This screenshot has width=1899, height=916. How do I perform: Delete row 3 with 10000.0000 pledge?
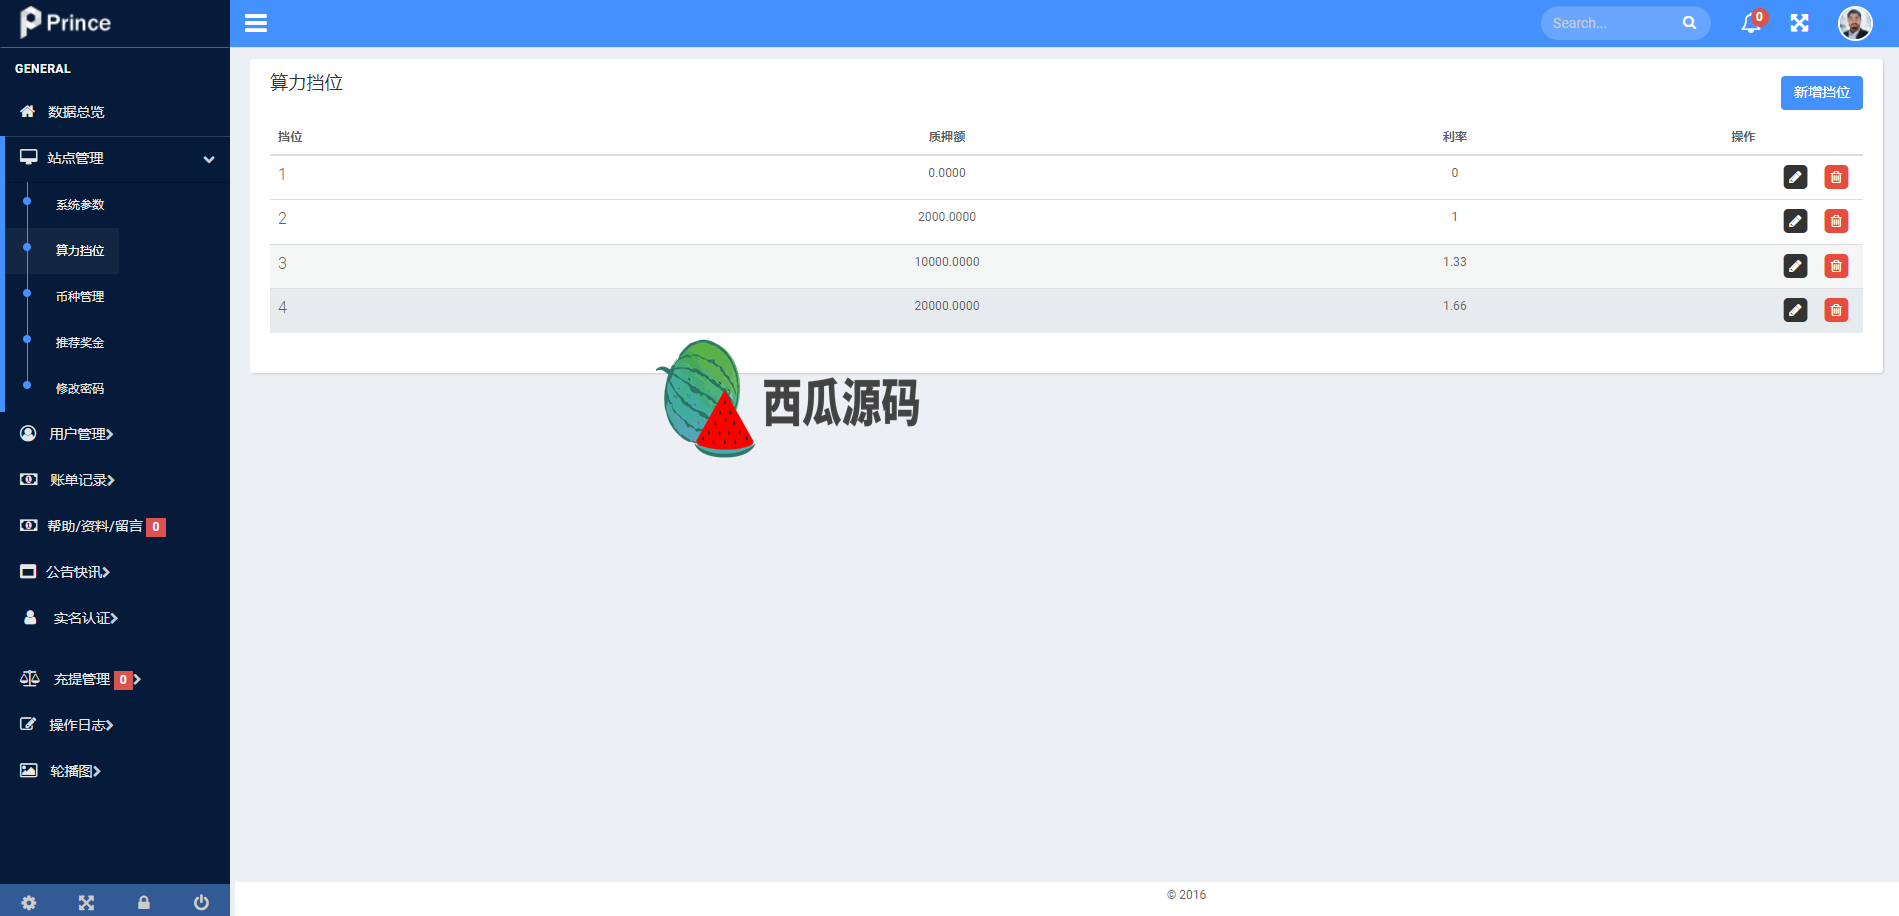[1836, 266]
